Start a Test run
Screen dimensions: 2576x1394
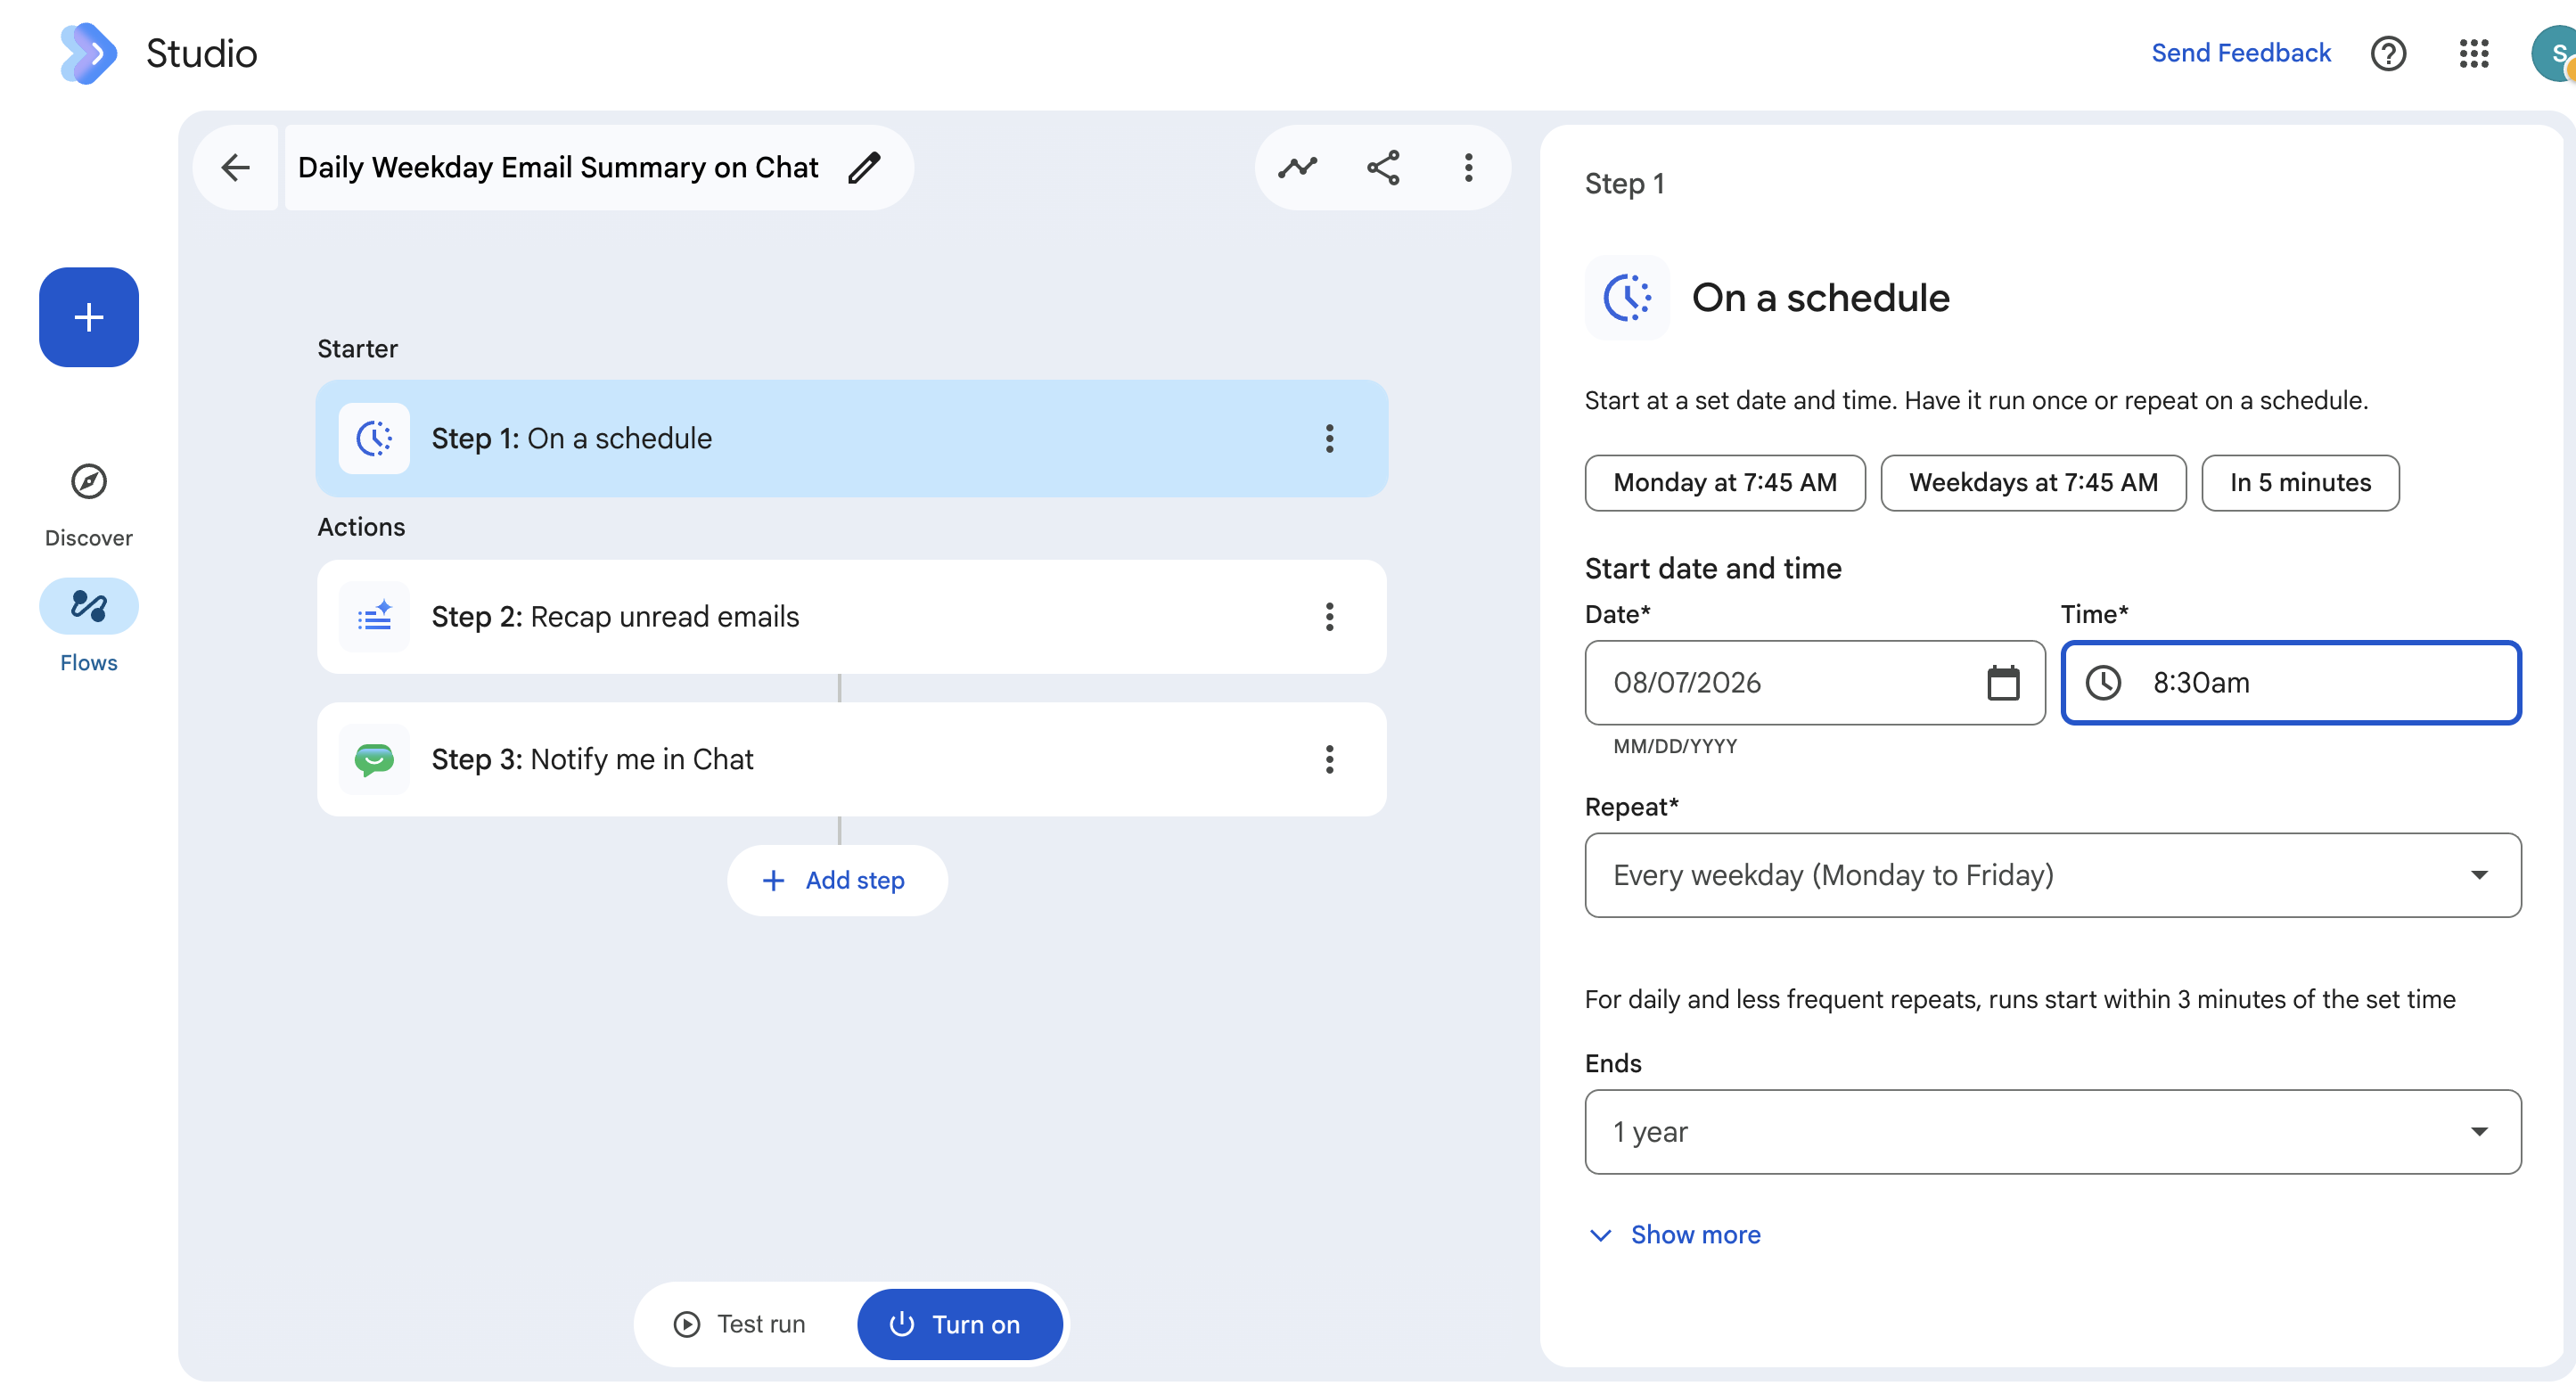740,1324
